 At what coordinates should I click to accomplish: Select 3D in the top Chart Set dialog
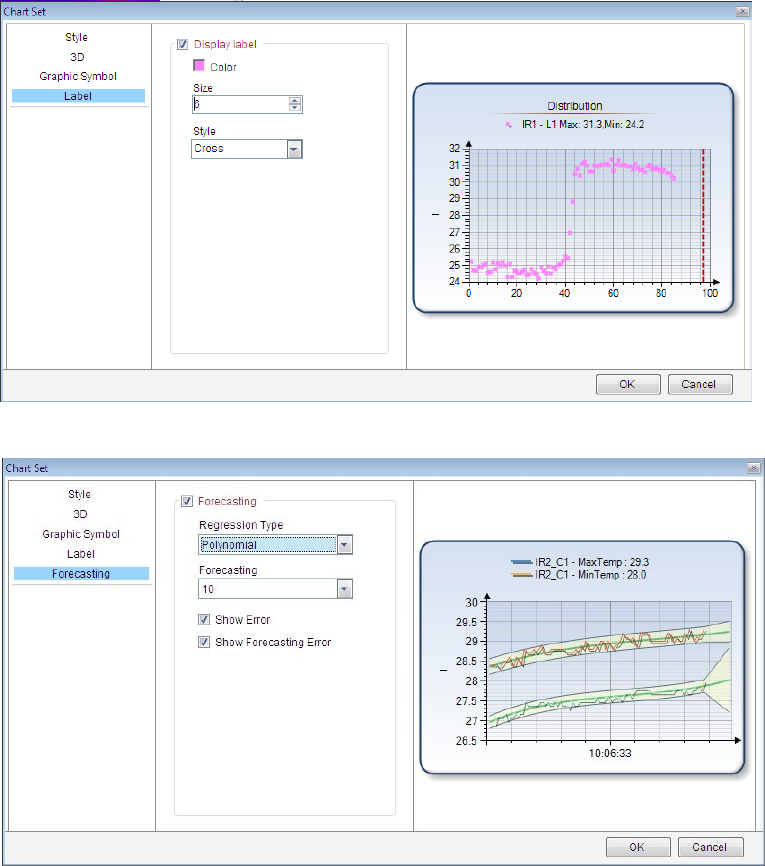pyautogui.click(x=77, y=57)
